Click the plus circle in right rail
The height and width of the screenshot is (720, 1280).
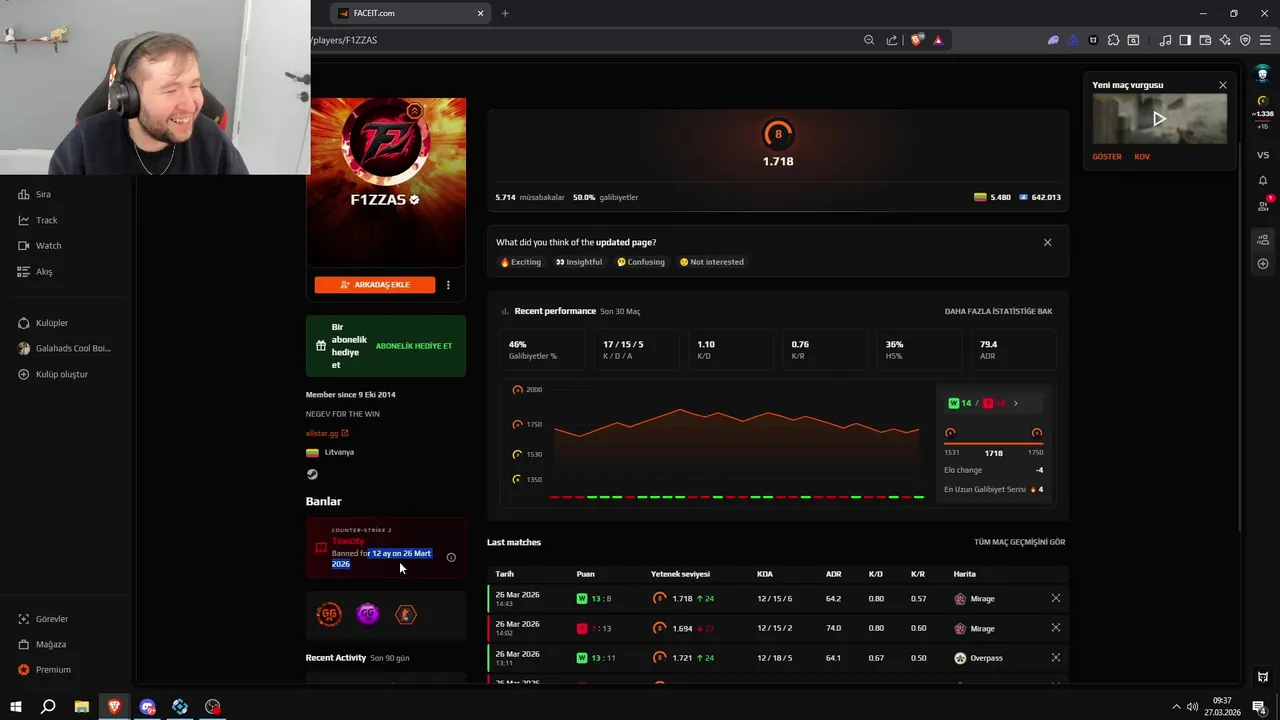[x=1263, y=264]
